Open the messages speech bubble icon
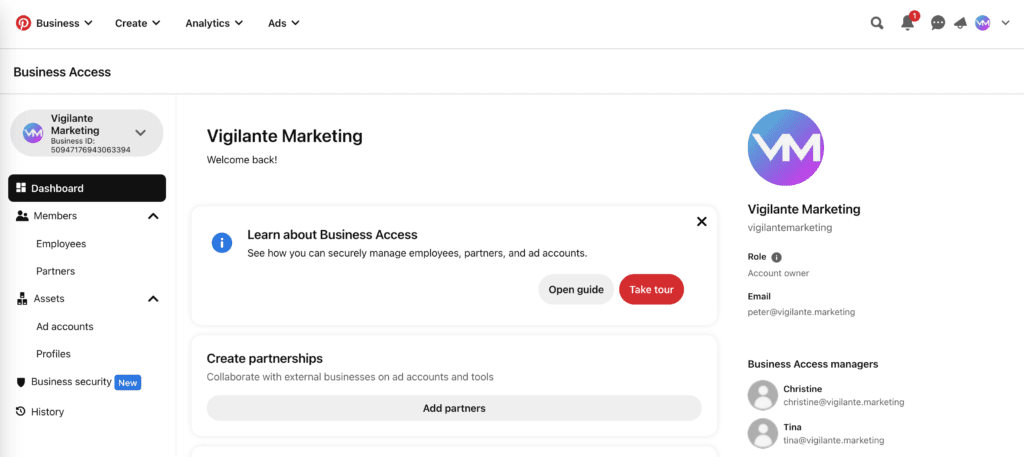 click(938, 23)
